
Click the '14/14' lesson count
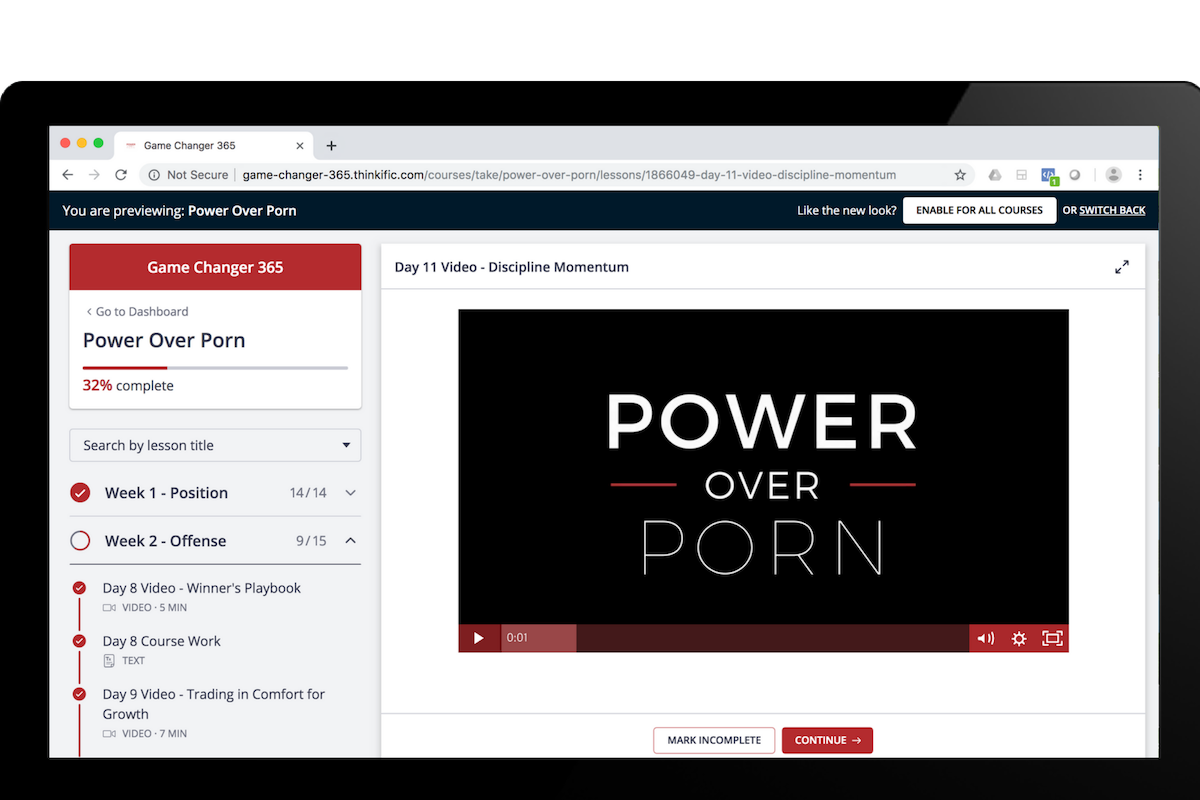[308, 493]
